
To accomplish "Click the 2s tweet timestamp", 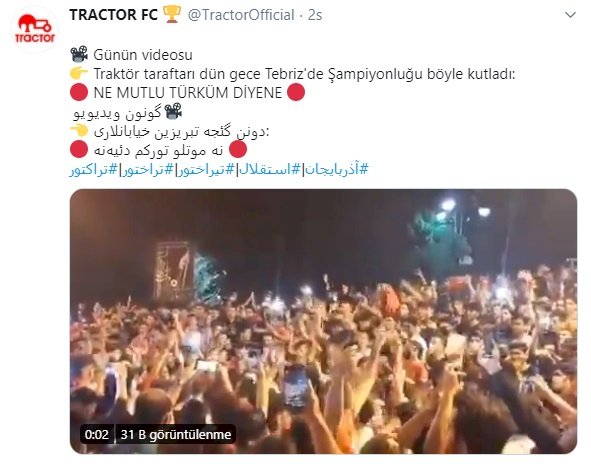I will pos(315,15).
